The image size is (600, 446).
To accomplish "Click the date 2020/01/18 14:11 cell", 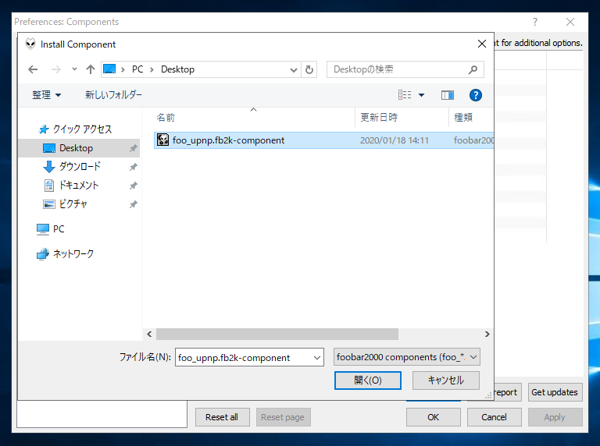I will point(394,140).
